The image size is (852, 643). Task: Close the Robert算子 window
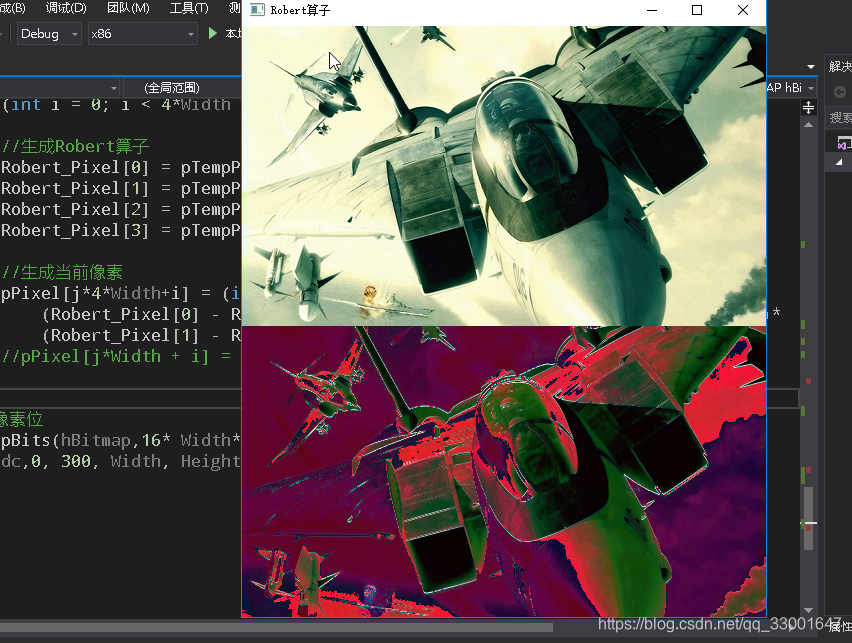tap(743, 10)
